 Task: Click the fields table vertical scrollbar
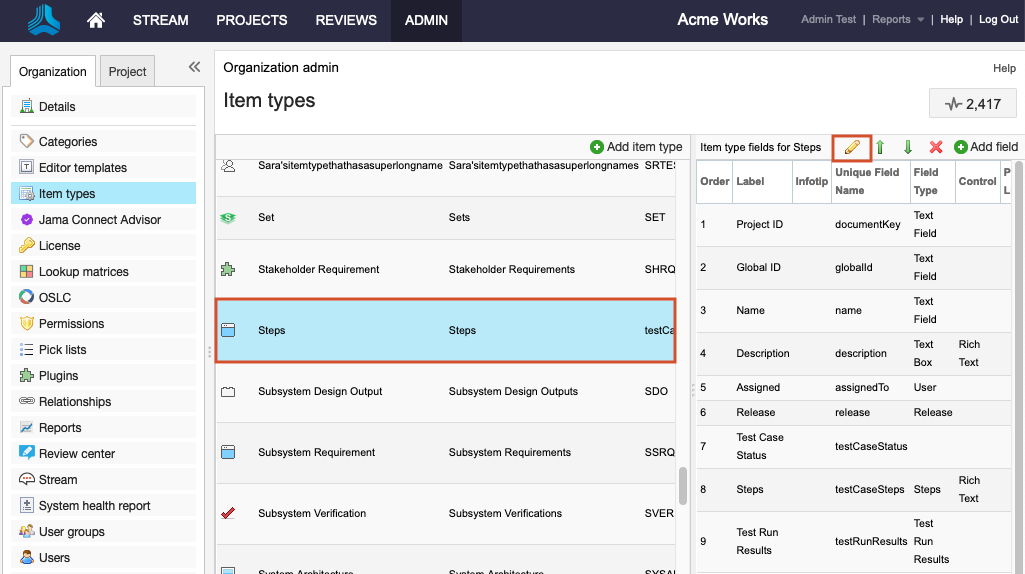tap(1018, 366)
